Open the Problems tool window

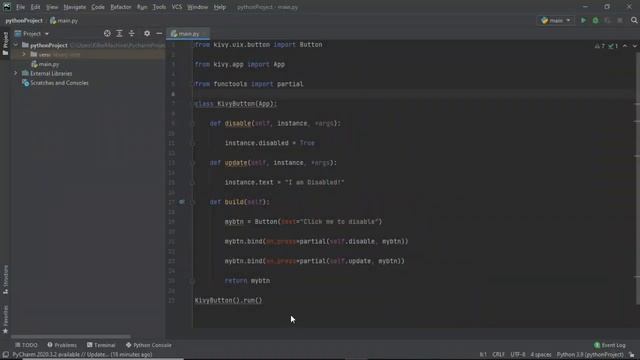point(62,345)
